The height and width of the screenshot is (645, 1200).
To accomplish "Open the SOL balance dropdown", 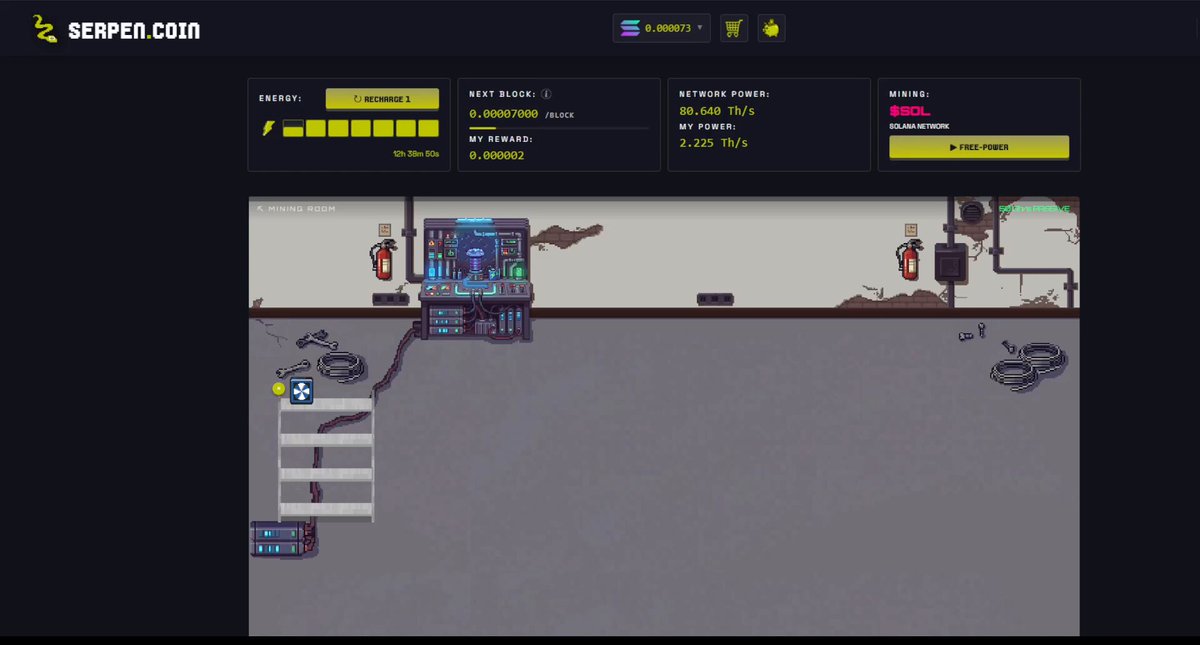I will [x=662, y=28].
